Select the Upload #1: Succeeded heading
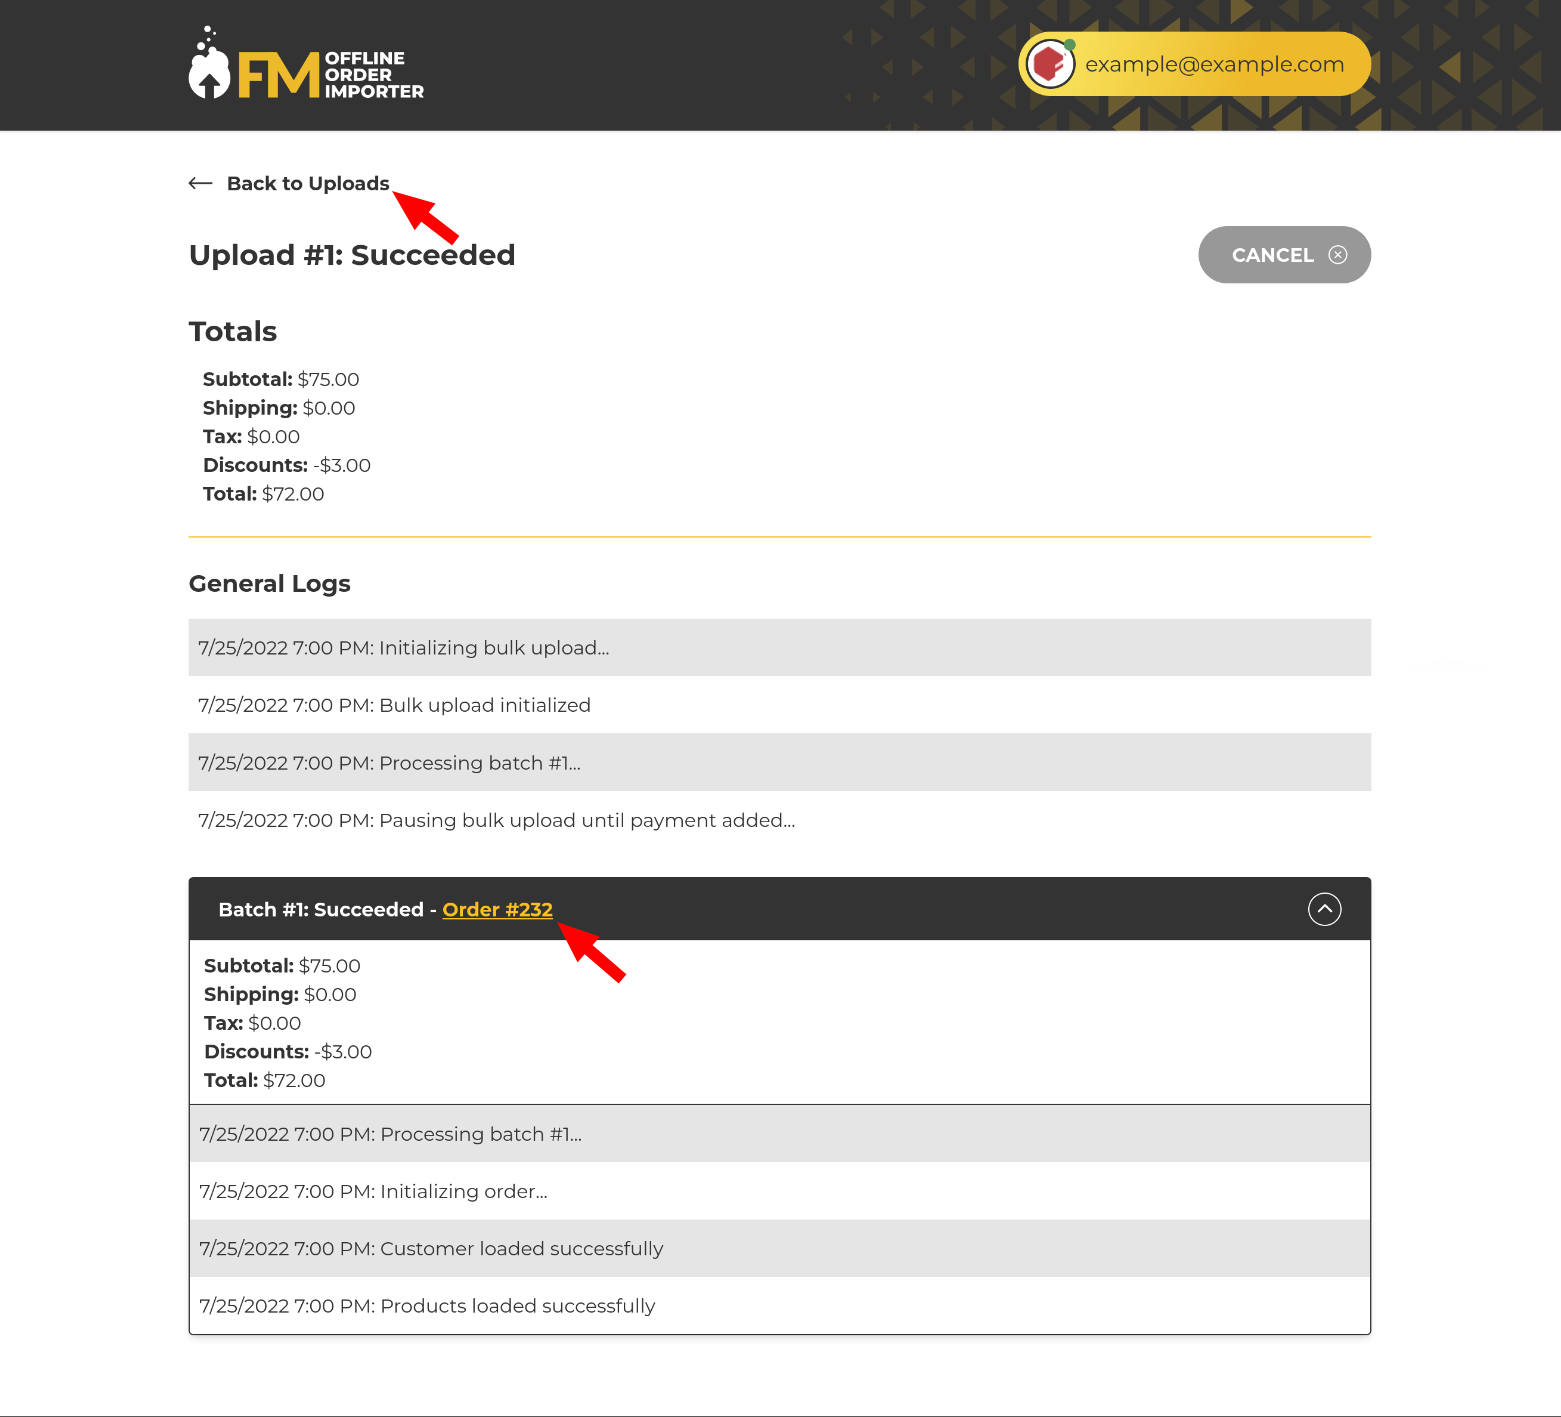Image resolution: width=1561 pixels, height=1417 pixels. 352,255
